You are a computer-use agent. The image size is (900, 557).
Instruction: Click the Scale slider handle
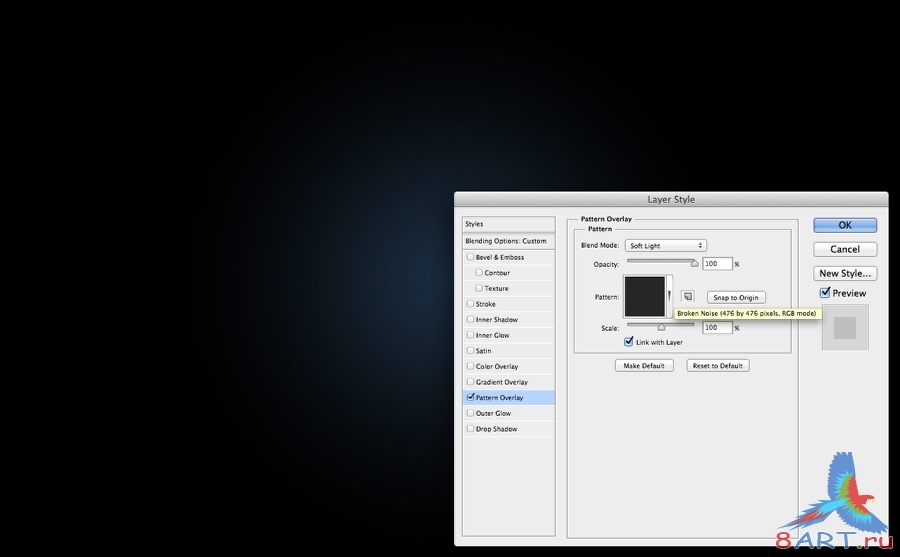coord(661,327)
